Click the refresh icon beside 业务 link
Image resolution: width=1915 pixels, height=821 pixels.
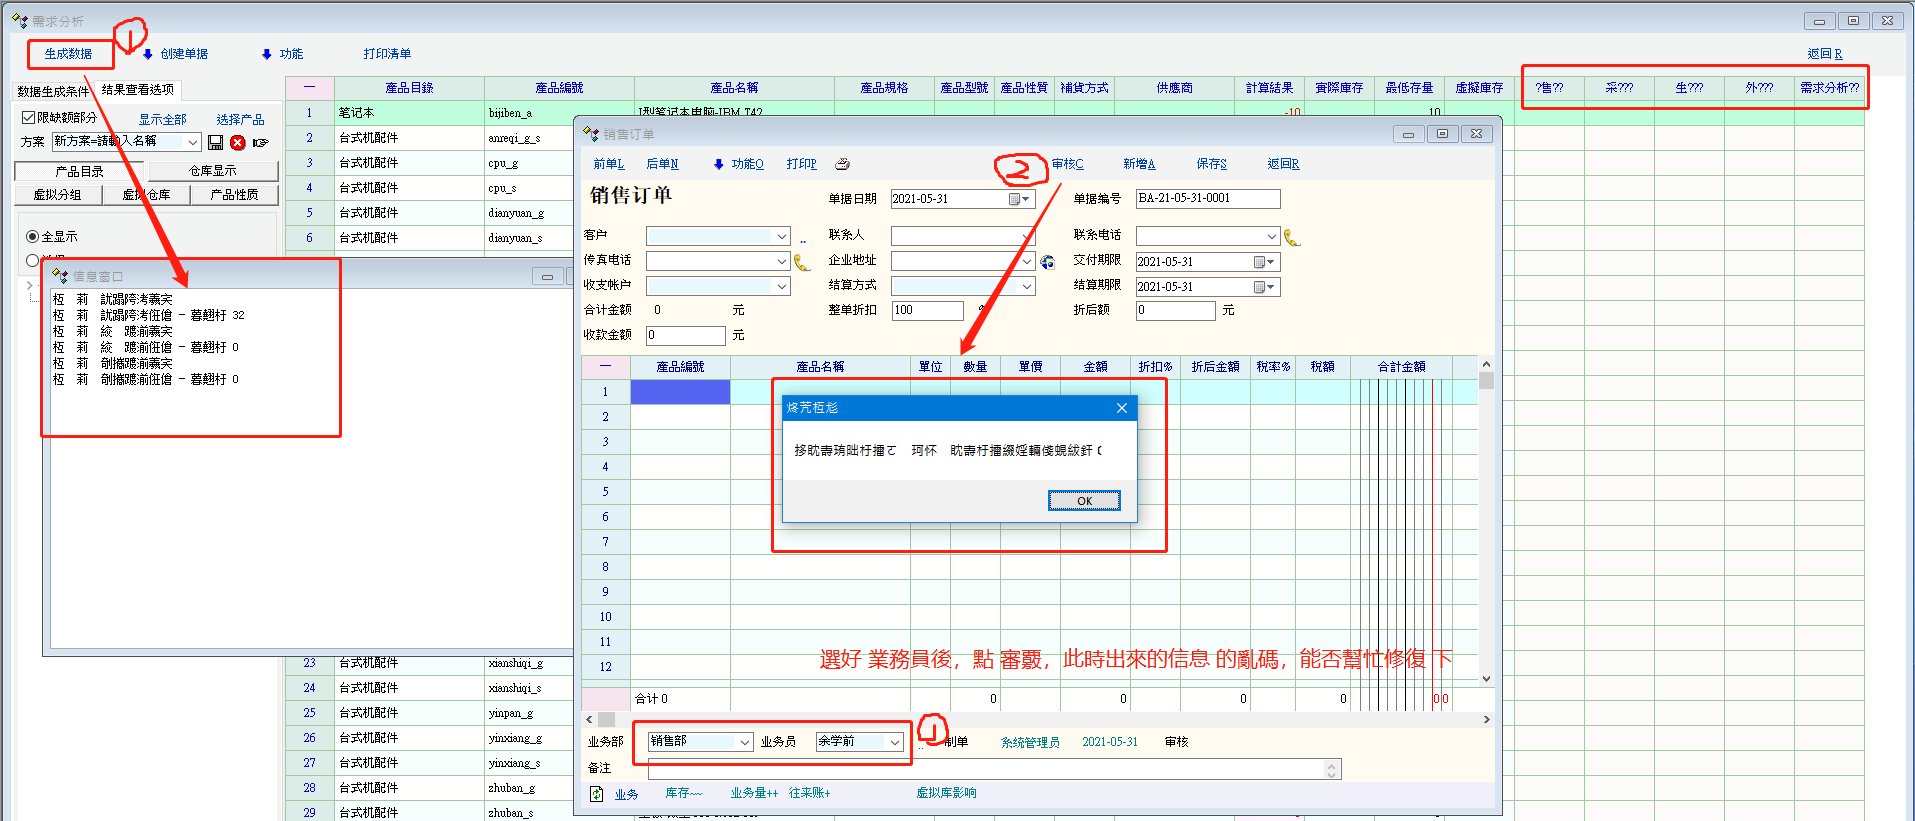(x=597, y=794)
